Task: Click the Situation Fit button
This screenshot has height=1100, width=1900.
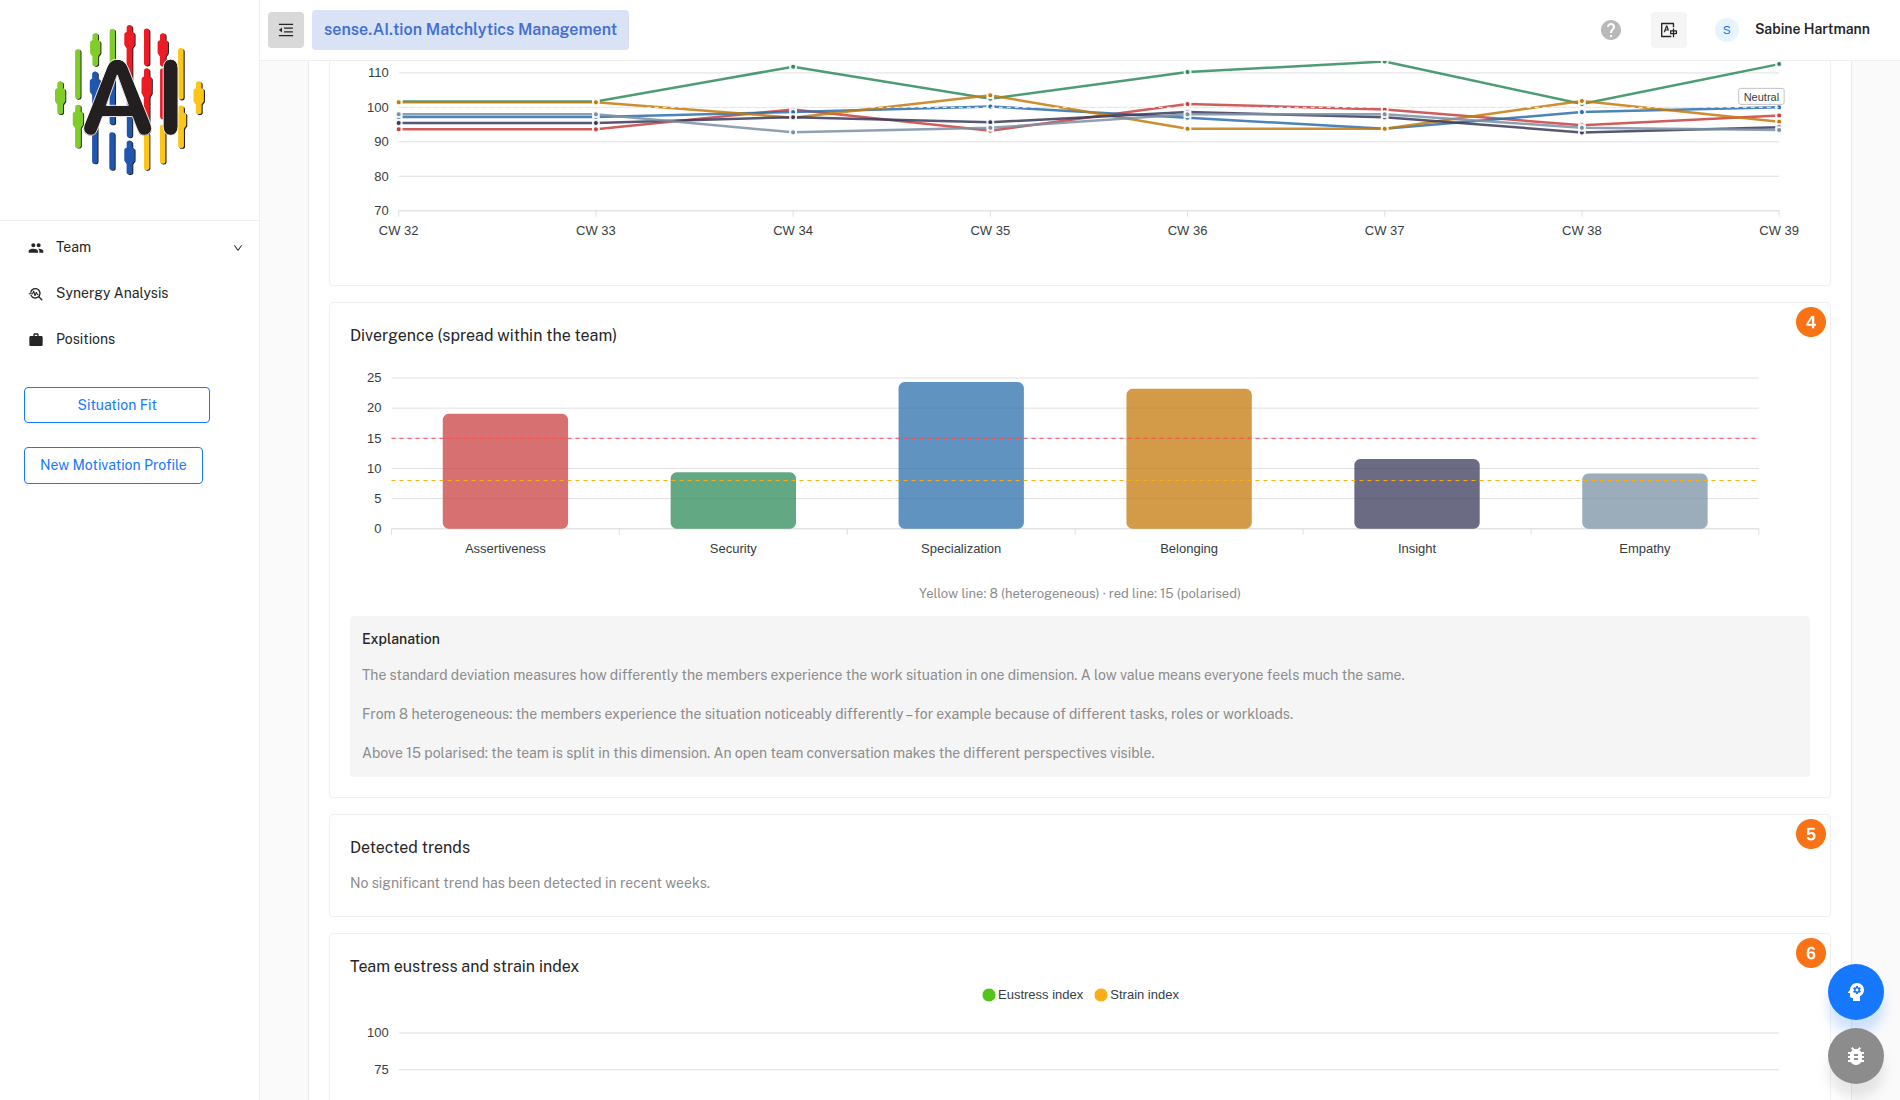Action: pos(117,405)
